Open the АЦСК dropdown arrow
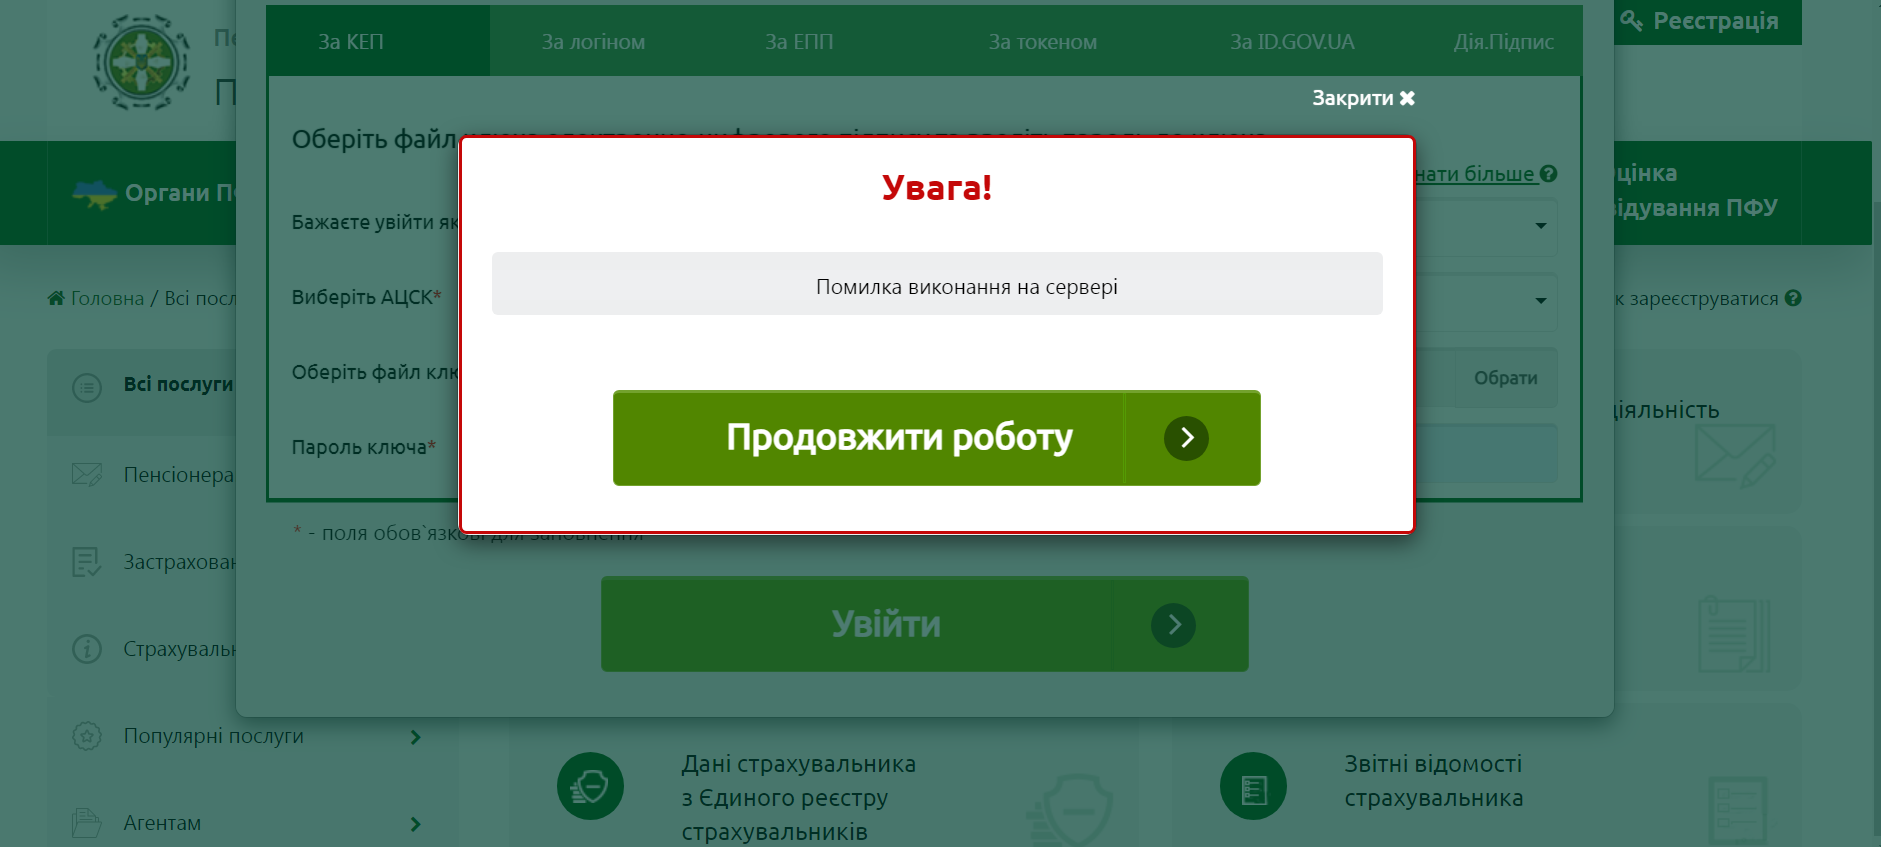The image size is (1881, 847). click(x=1540, y=300)
